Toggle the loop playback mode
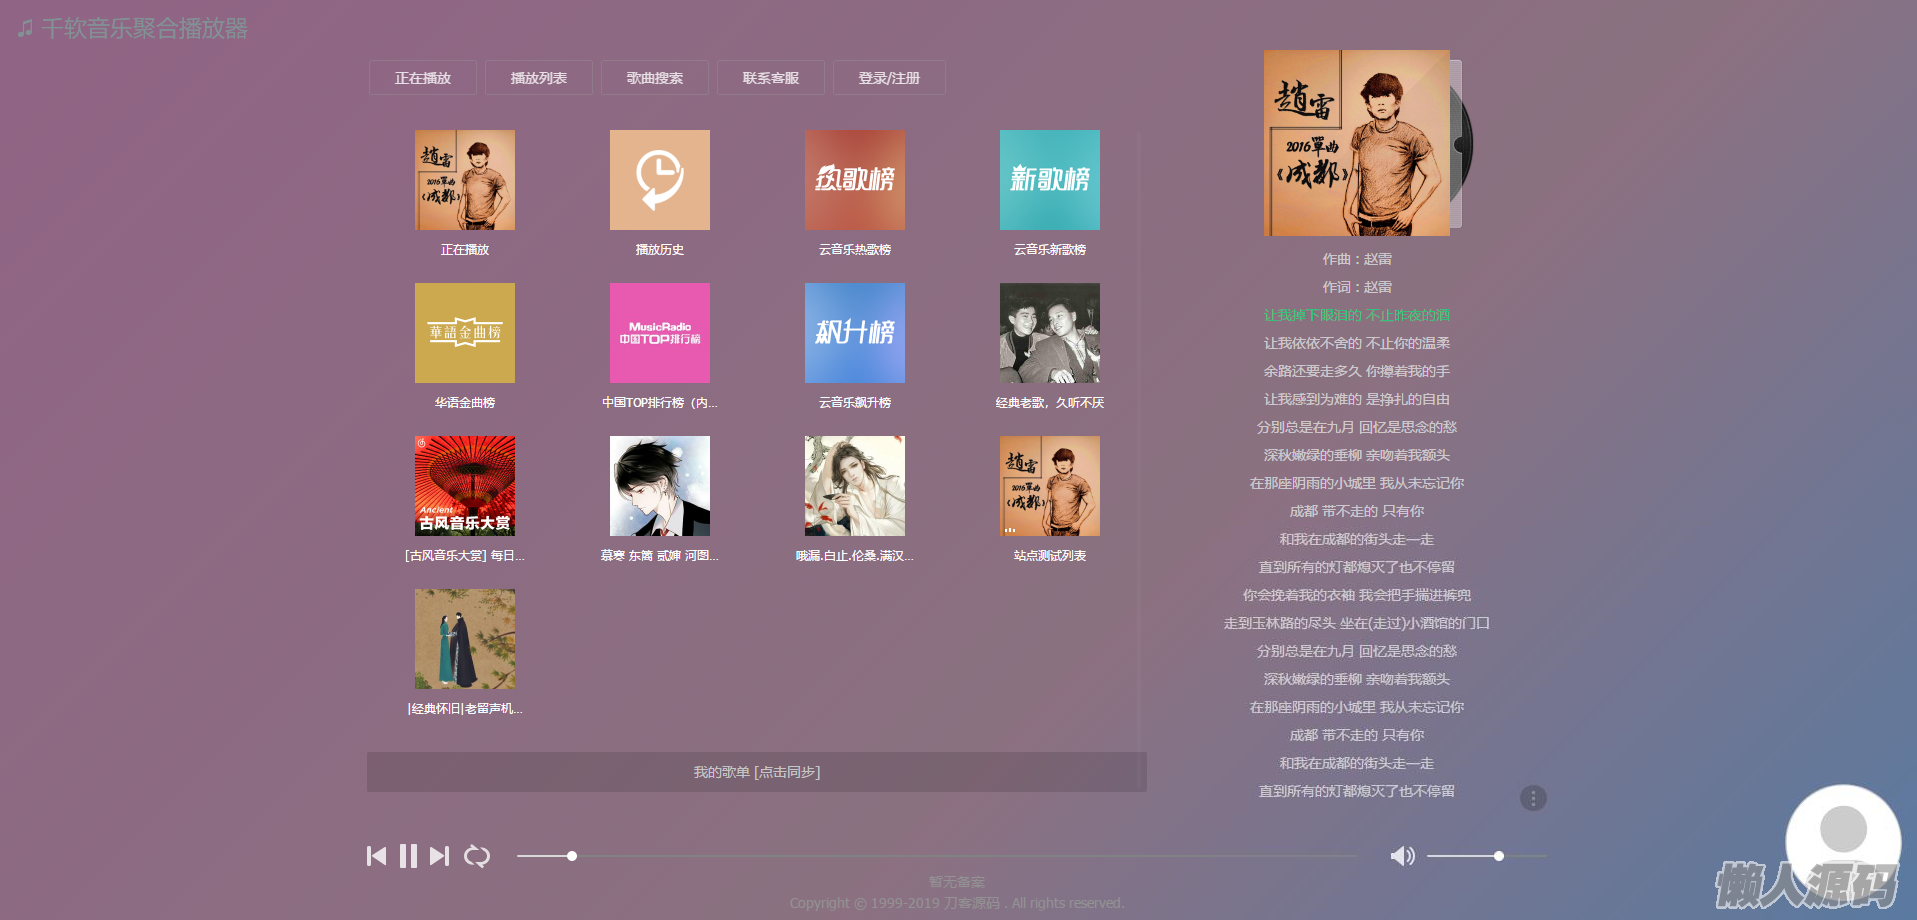 pyautogui.click(x=477, y=856)
